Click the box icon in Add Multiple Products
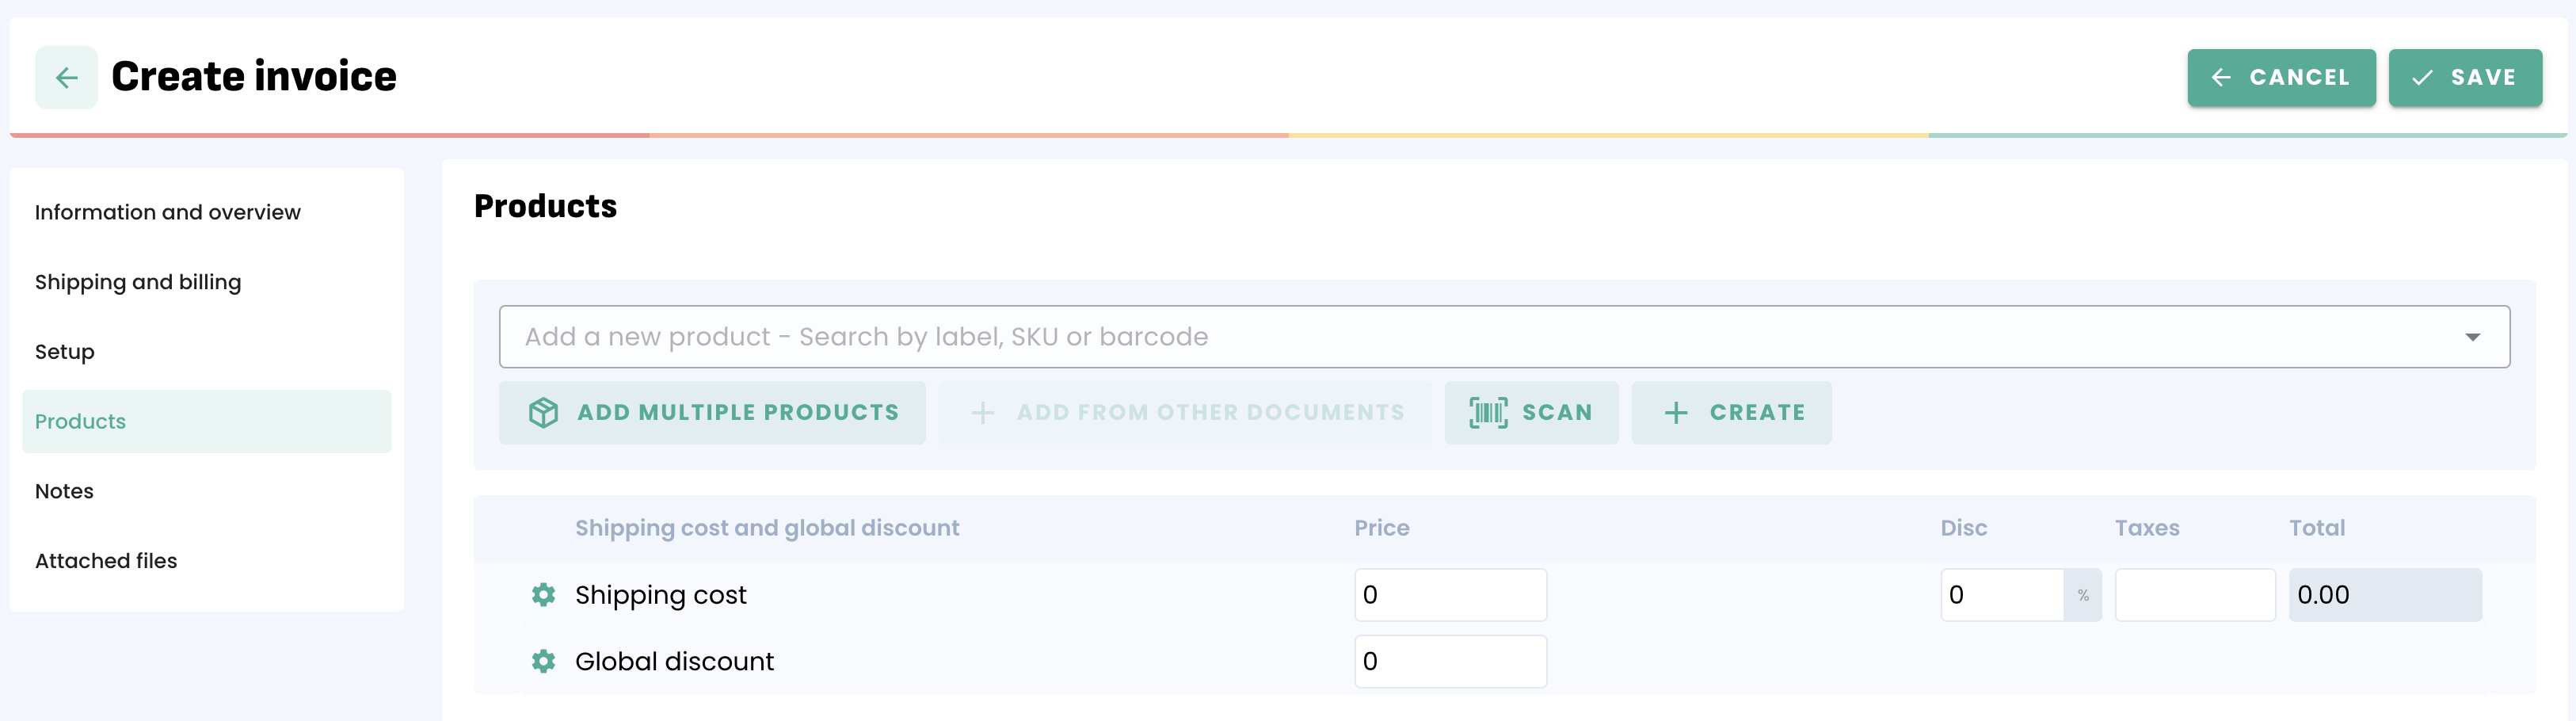2576x721 pixels. [x=543, y=412]
